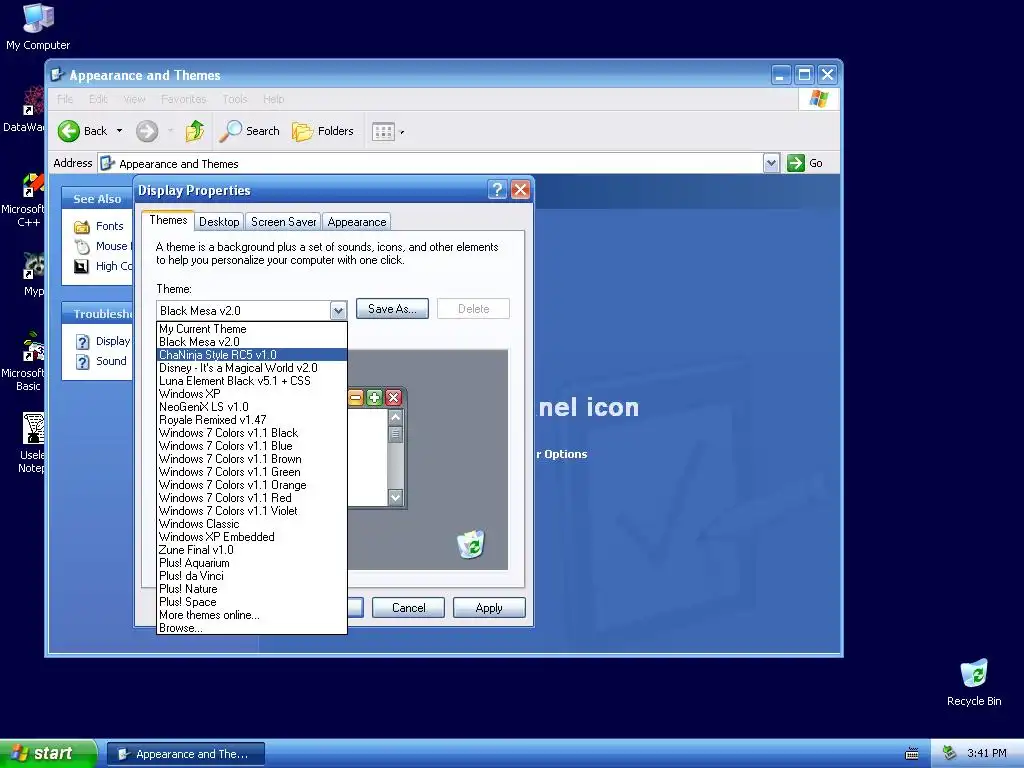This screenshot has height=768, width=1024.
Task: Select ChaNinja Style RC5 v1.0 theme
Action: 252,355
